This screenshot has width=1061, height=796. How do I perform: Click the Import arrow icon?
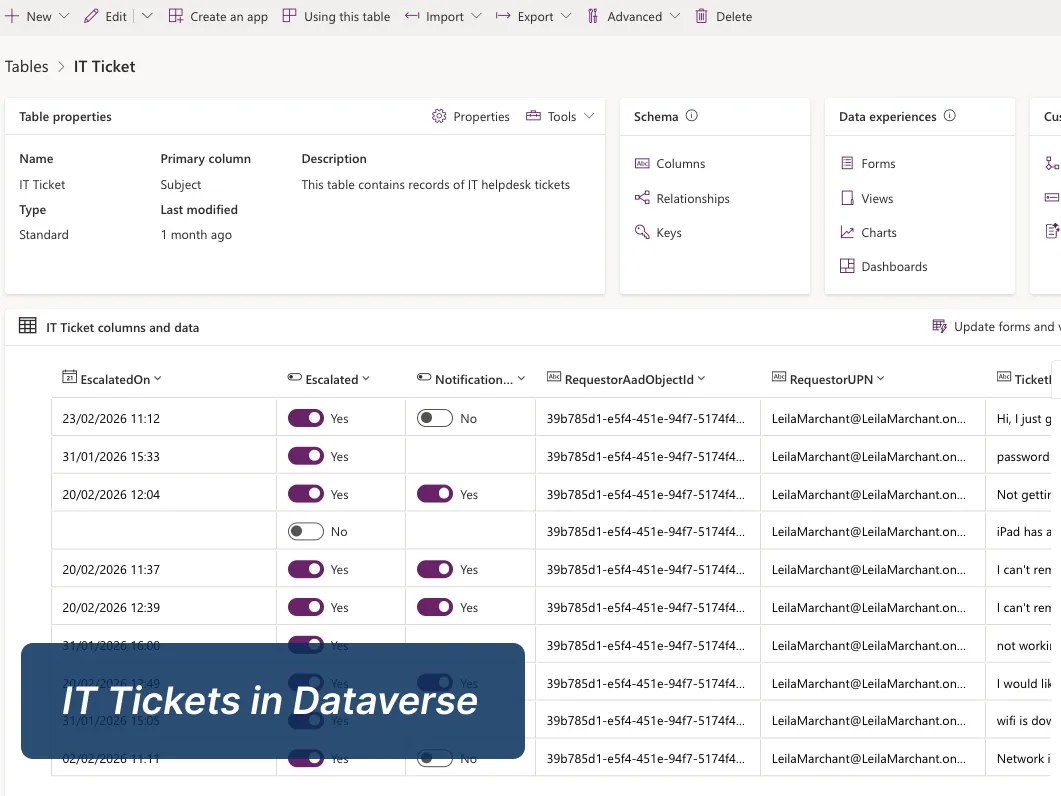412,16
